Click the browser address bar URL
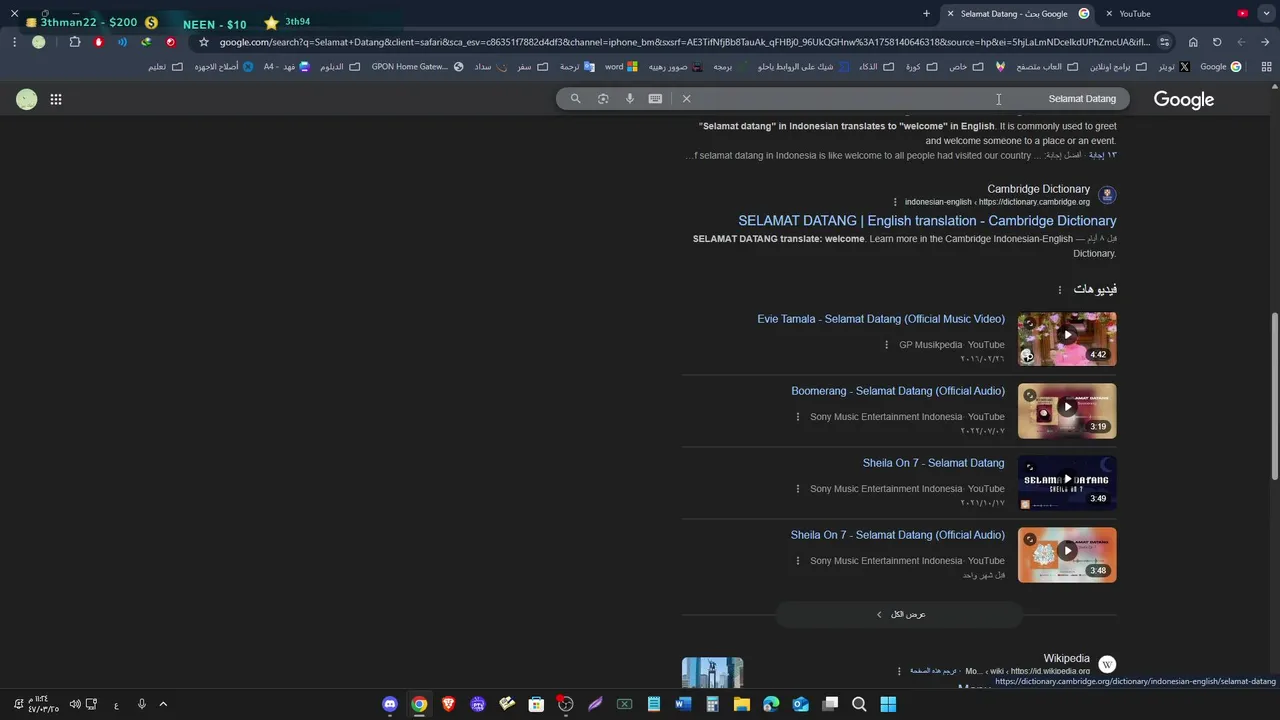This screenshot has width=1280, height=720. coord(684,42)
